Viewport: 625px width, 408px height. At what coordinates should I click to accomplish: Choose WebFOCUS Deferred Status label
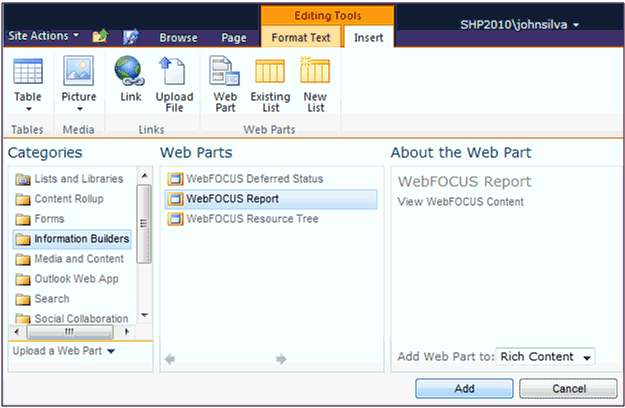255,179
